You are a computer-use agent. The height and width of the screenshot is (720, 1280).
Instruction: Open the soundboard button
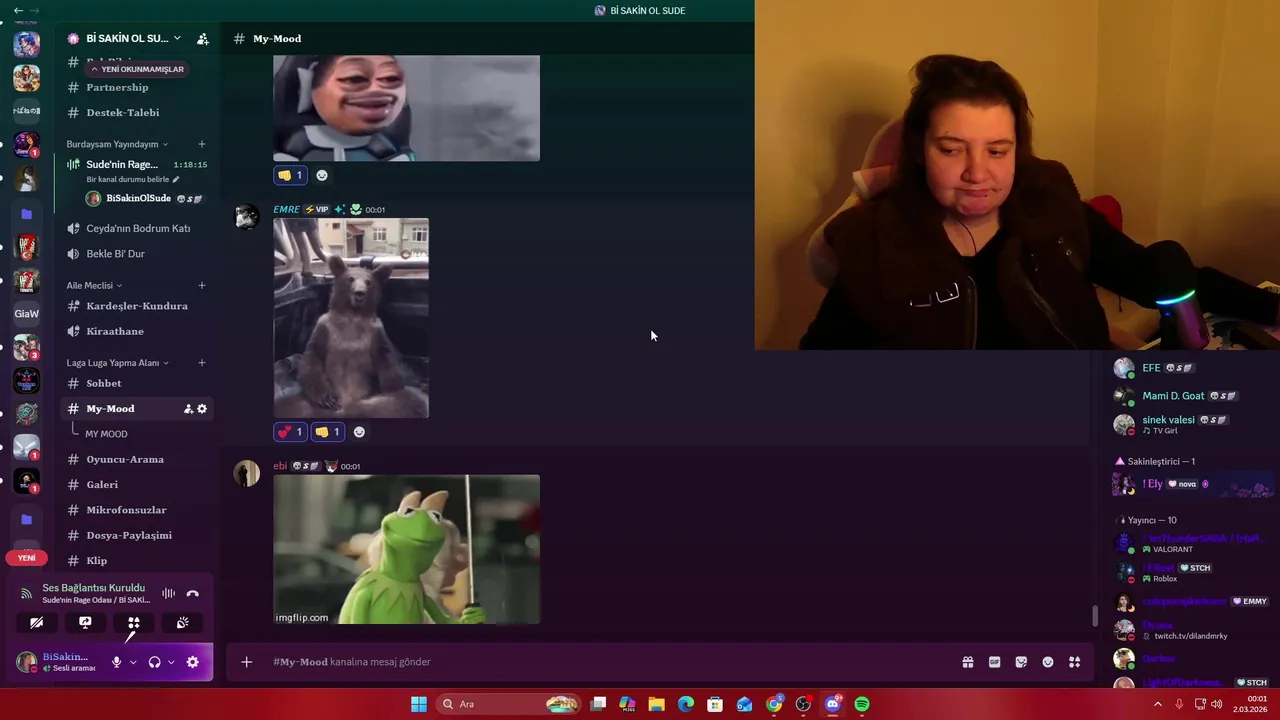(182, 623)
